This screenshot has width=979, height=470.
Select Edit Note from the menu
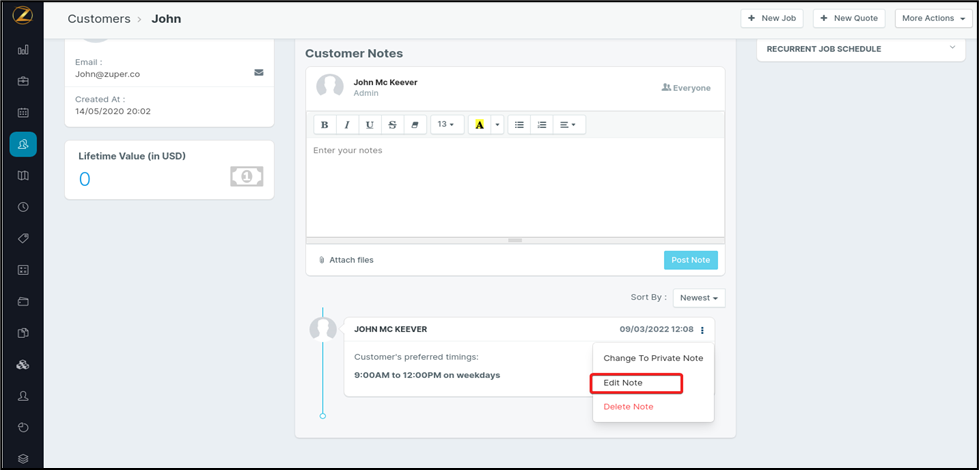(623, 383)
